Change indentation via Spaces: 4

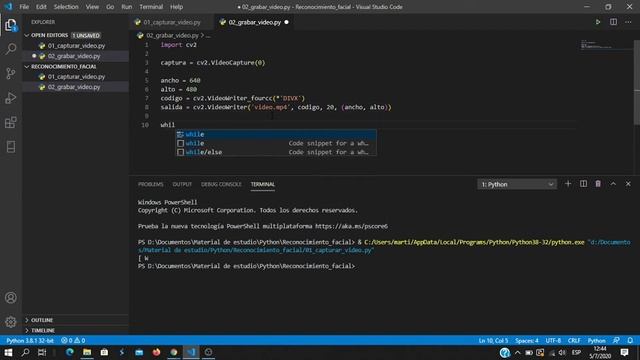point(527,340)
